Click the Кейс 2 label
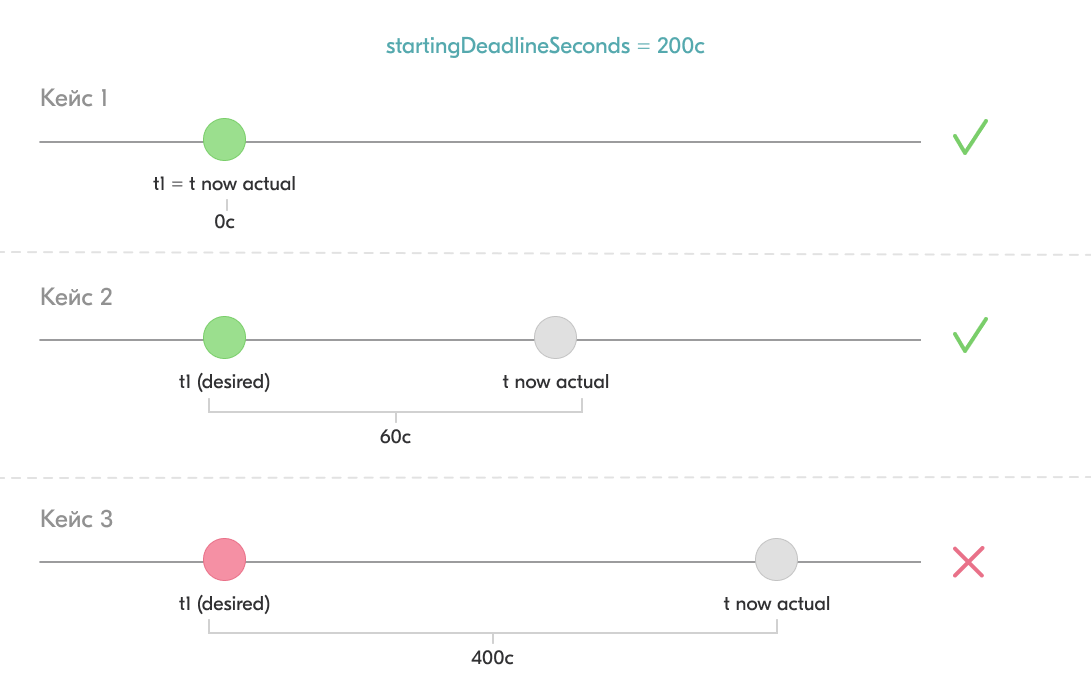The height and width of the screenshot is (693, 1091). tap(76, 297)
